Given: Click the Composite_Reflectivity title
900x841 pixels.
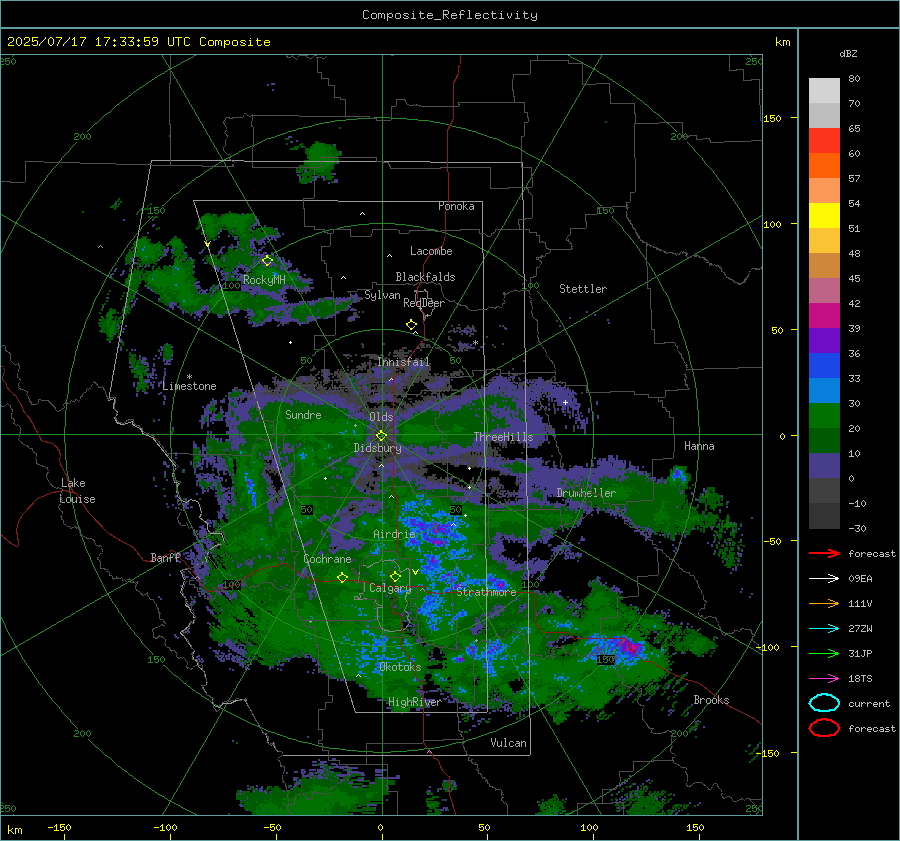Looking at the screenshot, I should pos(449,15).
